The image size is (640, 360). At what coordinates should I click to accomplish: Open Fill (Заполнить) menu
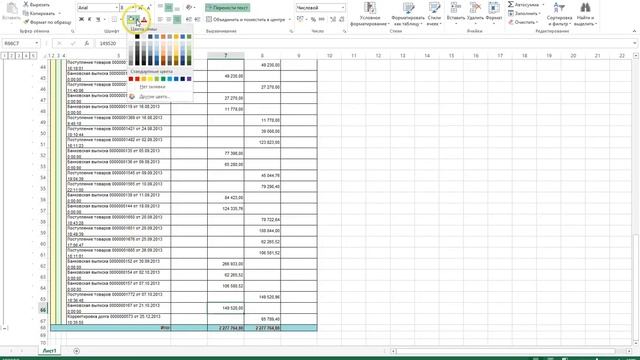pos(524,13)
